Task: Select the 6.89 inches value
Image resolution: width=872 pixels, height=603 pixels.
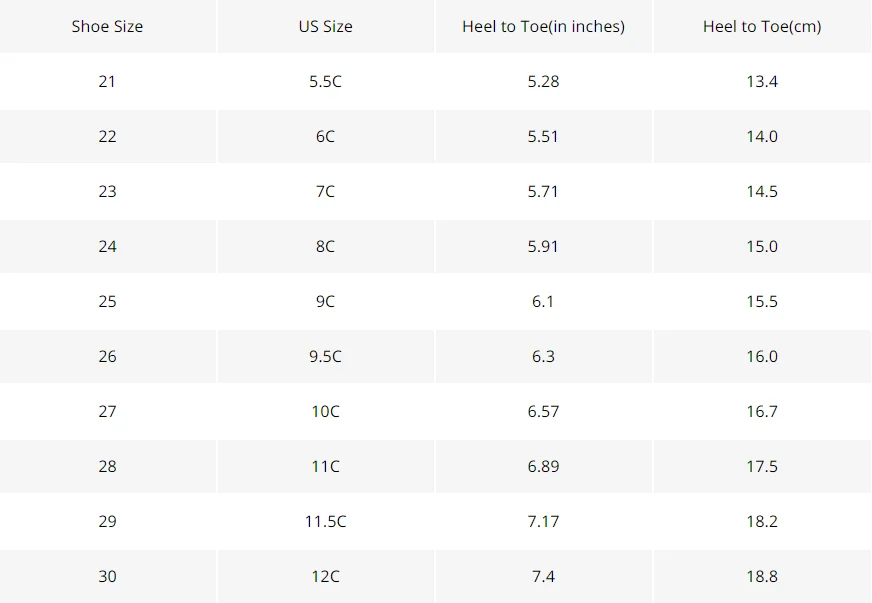Action: 543,466
